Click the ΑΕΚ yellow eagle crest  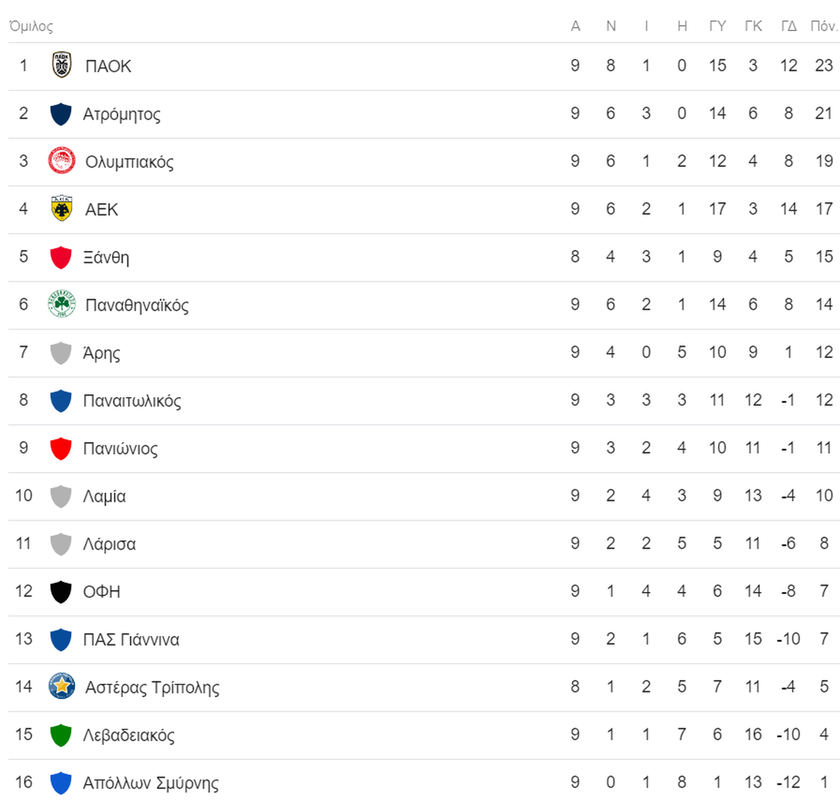click(62, 208)
